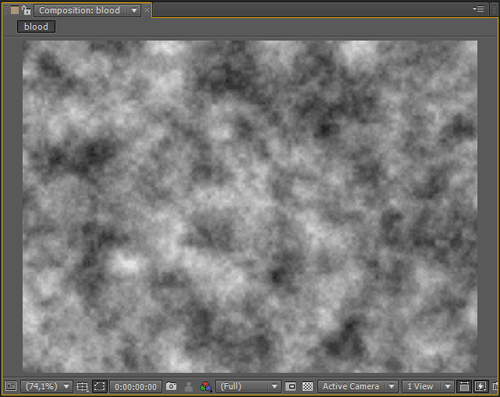The width and height of the screenshot is (500, 397).
Task: Open the Active Camera view dropdown
Action: tap(358, 386)
